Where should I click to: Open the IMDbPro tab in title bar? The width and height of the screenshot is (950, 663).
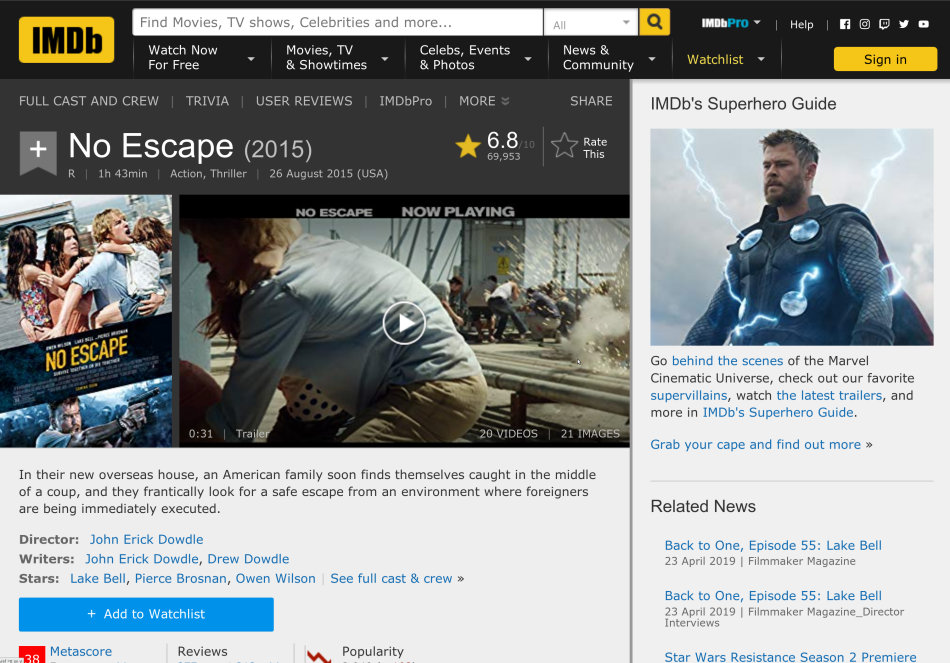point(406,101)
